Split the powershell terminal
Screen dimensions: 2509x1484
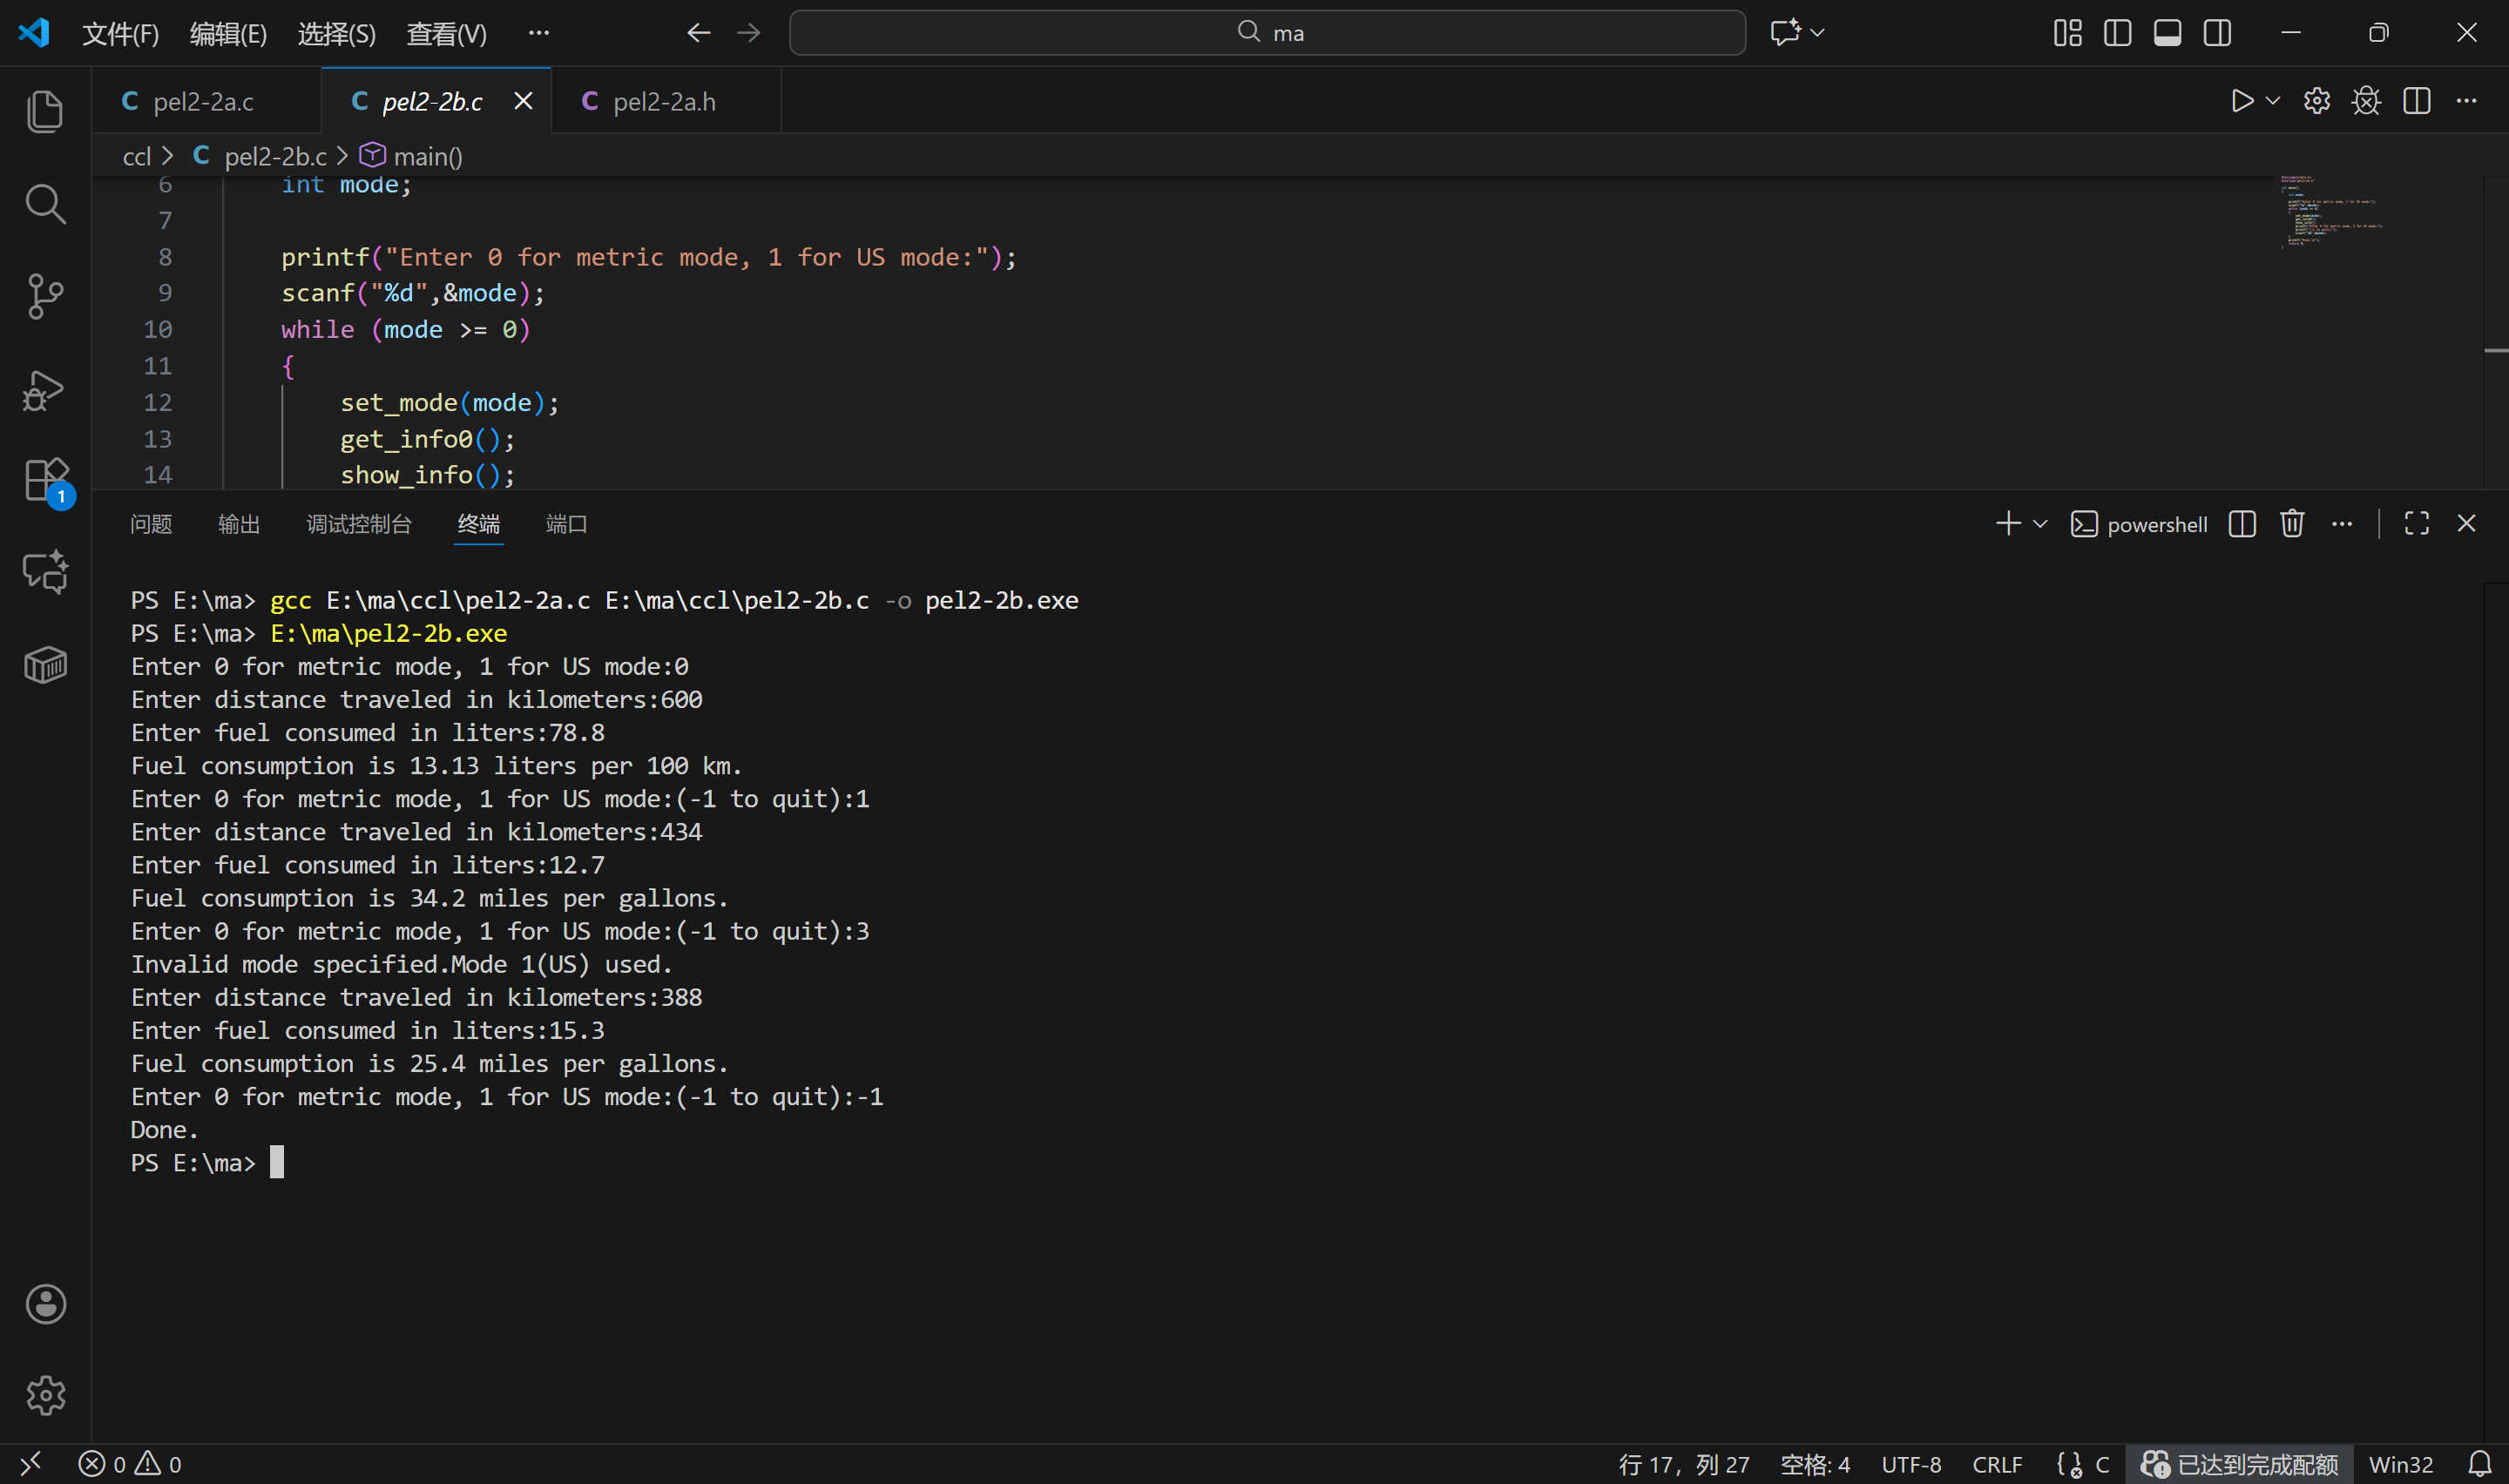point(2242,524)
